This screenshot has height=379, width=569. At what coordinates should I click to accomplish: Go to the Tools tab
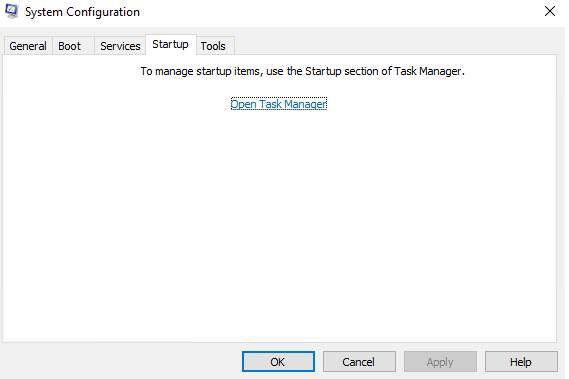(x=213, y=46)
